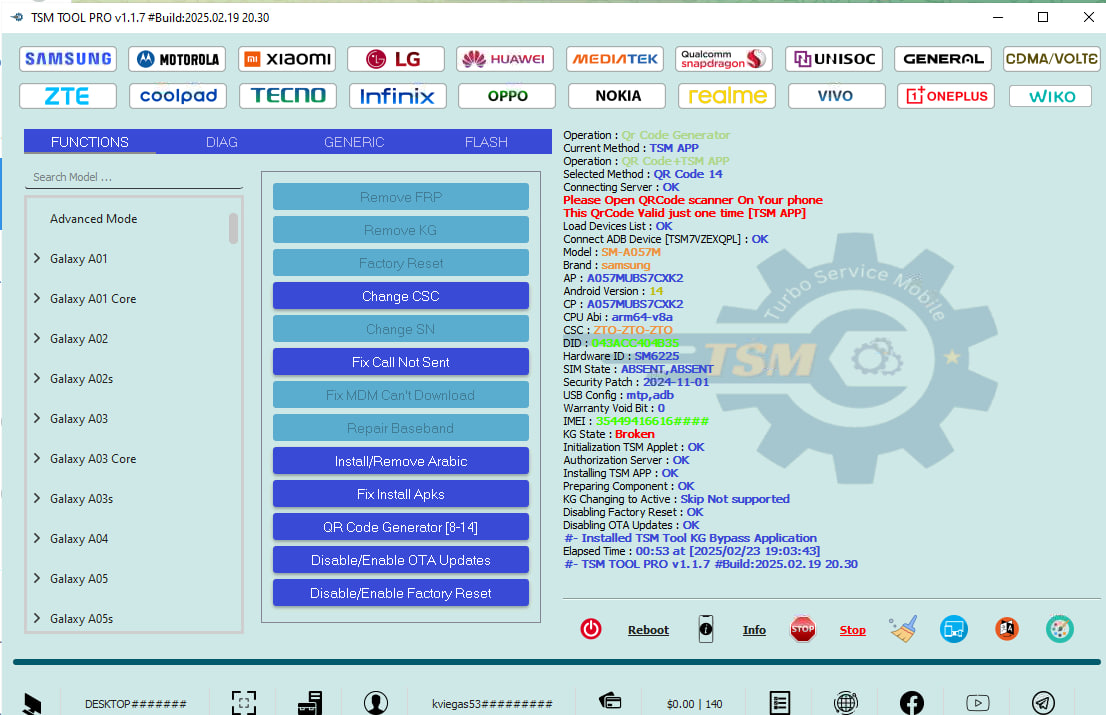Click the red power-off icon

(590, 629)
